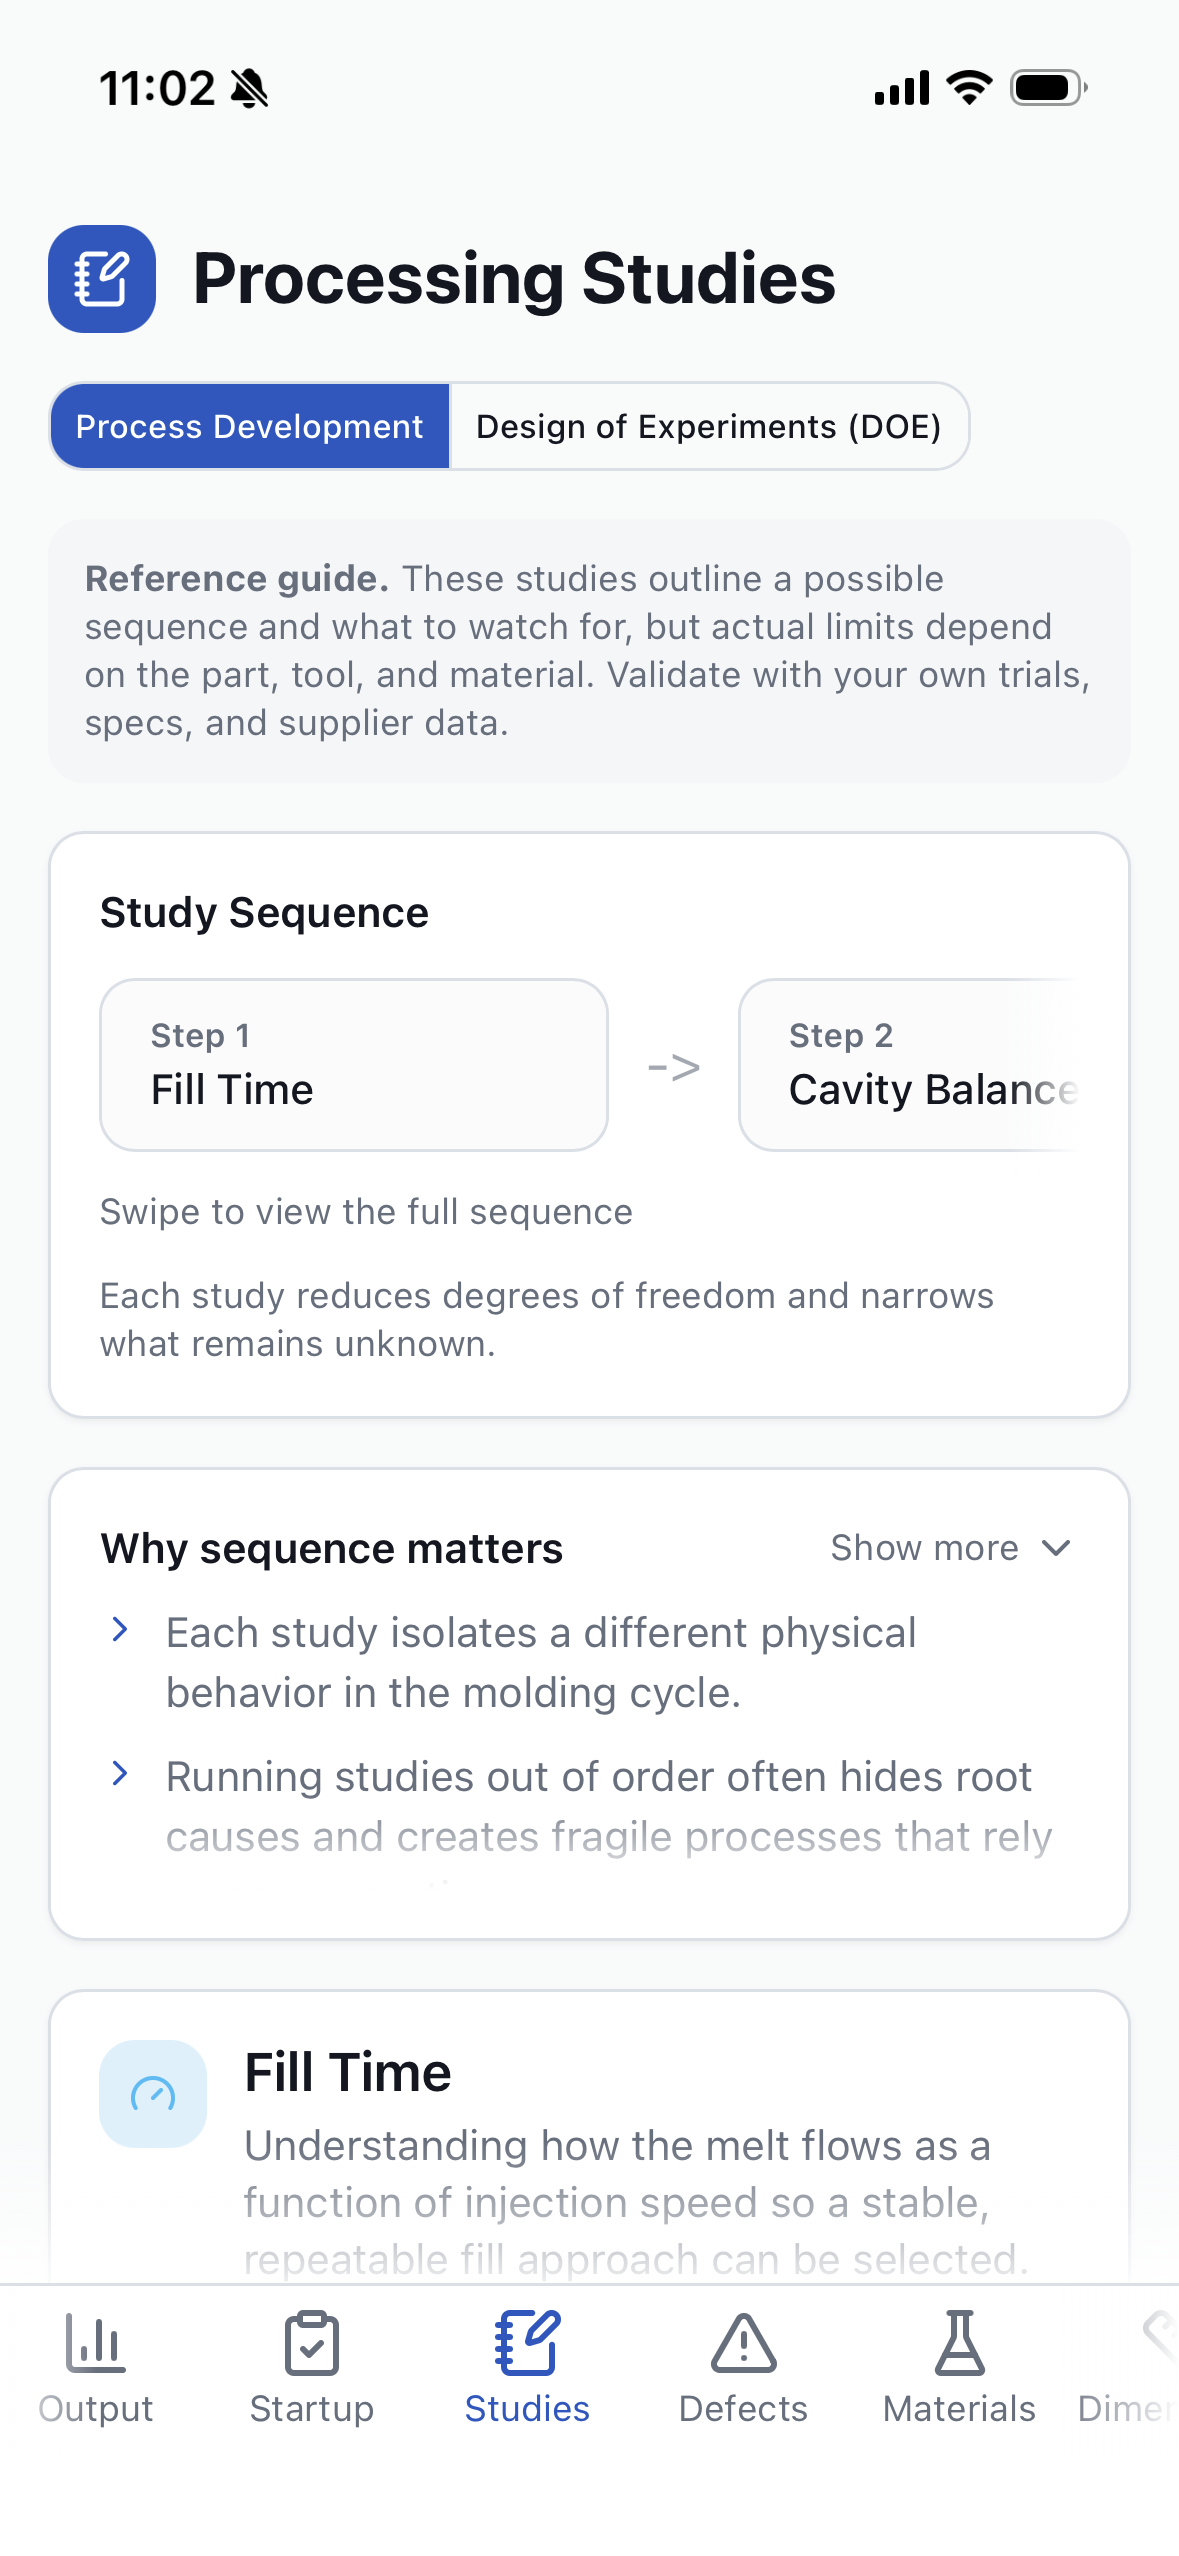Switch to Design of Experiments (DOE) segment
This screenshot has width=1179, height=2556.
click(x=708, y=427)
